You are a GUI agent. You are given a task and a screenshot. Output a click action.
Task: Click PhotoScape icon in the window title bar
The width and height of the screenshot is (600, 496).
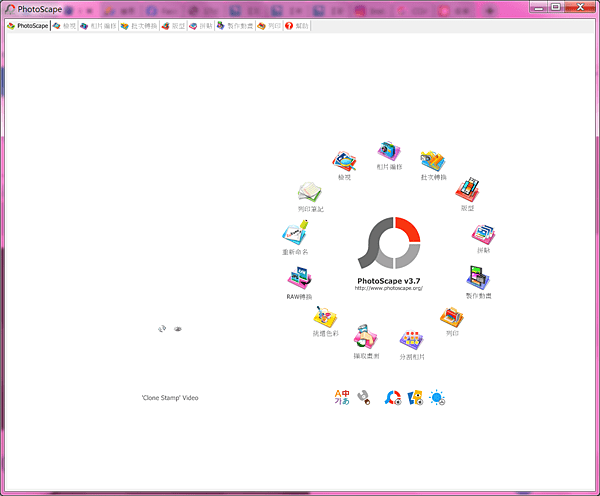point(10,9)
